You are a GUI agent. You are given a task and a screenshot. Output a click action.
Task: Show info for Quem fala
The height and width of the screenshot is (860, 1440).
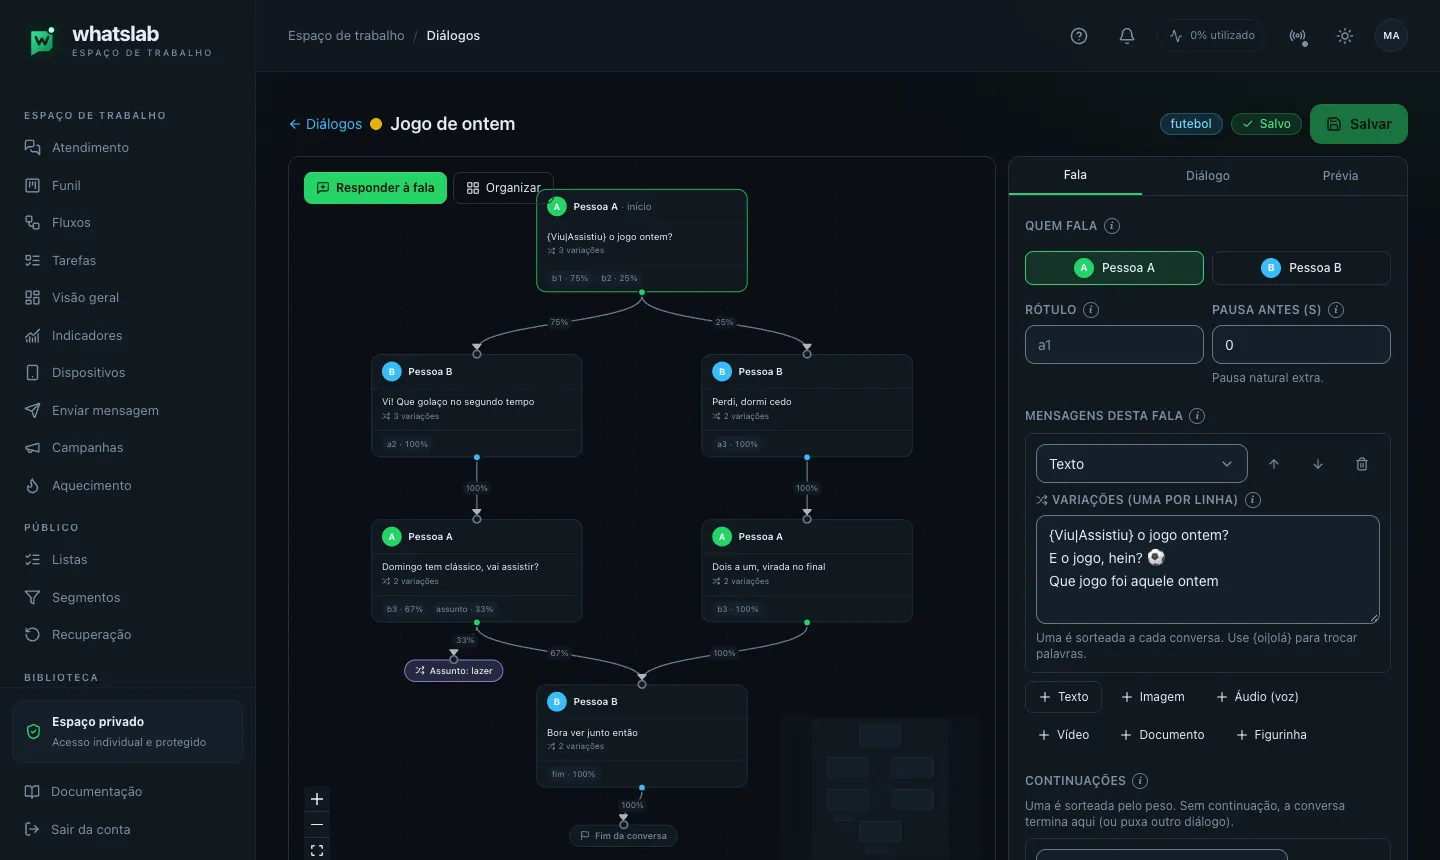[1112, 226]
